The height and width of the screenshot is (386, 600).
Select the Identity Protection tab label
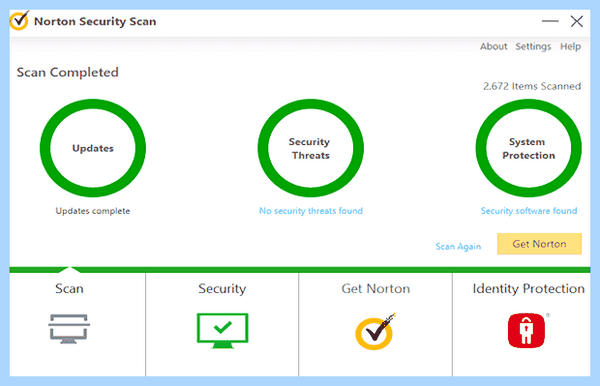tap(528, 289)
